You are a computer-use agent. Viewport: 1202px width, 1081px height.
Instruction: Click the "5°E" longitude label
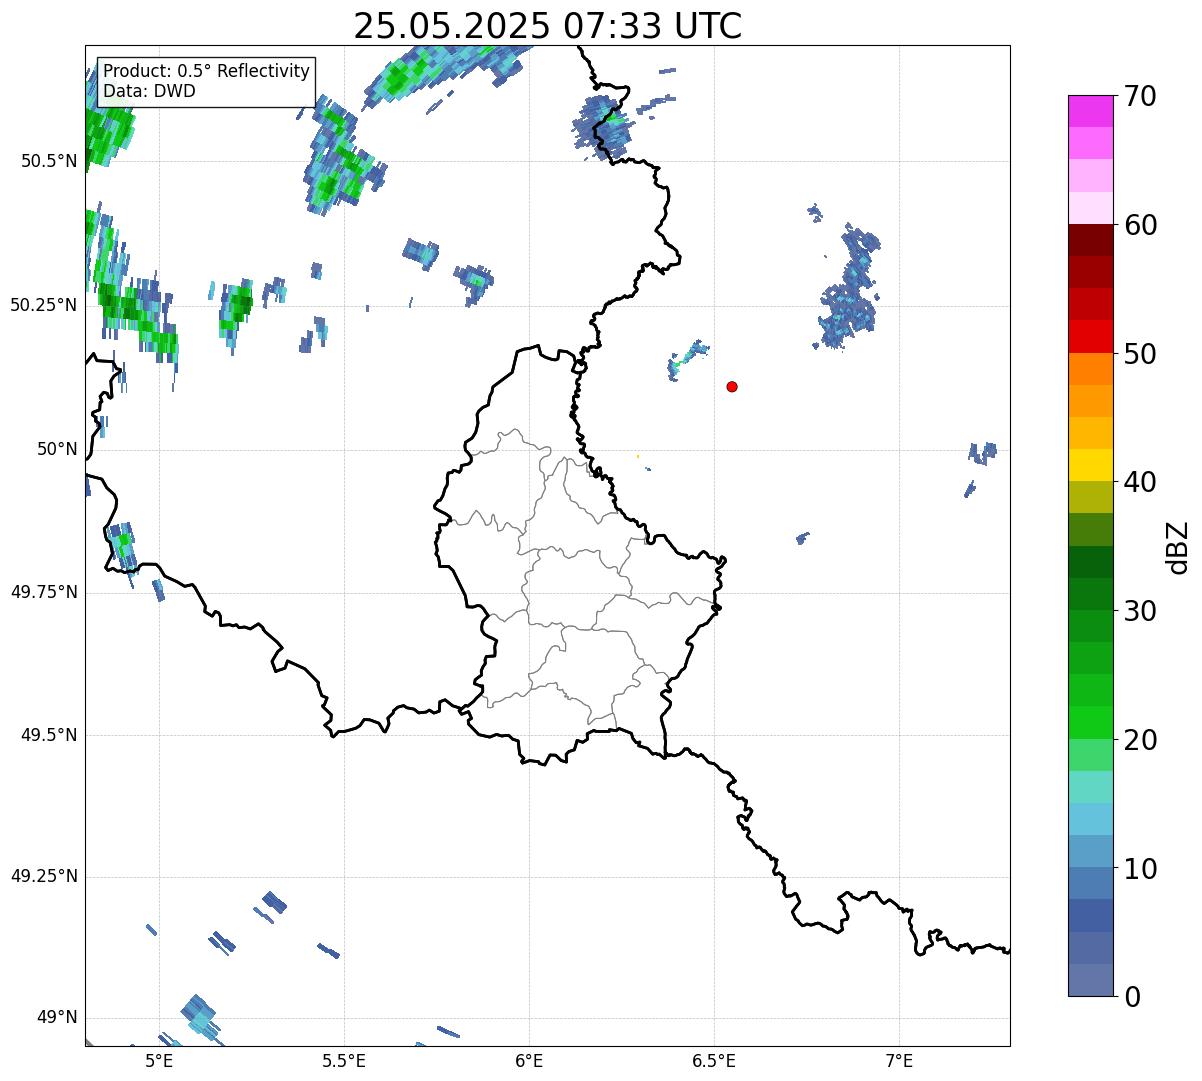point(159,1060)
